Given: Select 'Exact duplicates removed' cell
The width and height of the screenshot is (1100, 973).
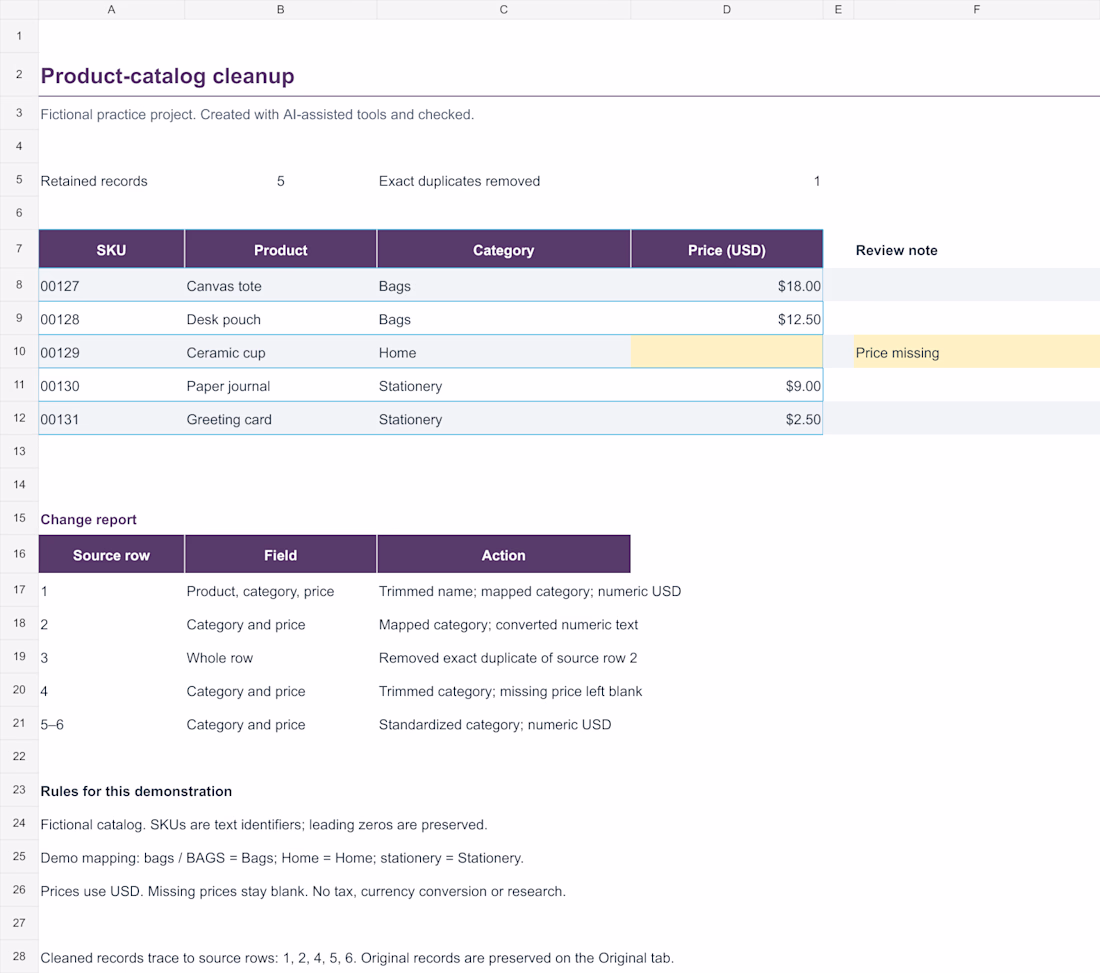Looking at the screenshot, I should (504, 181).
